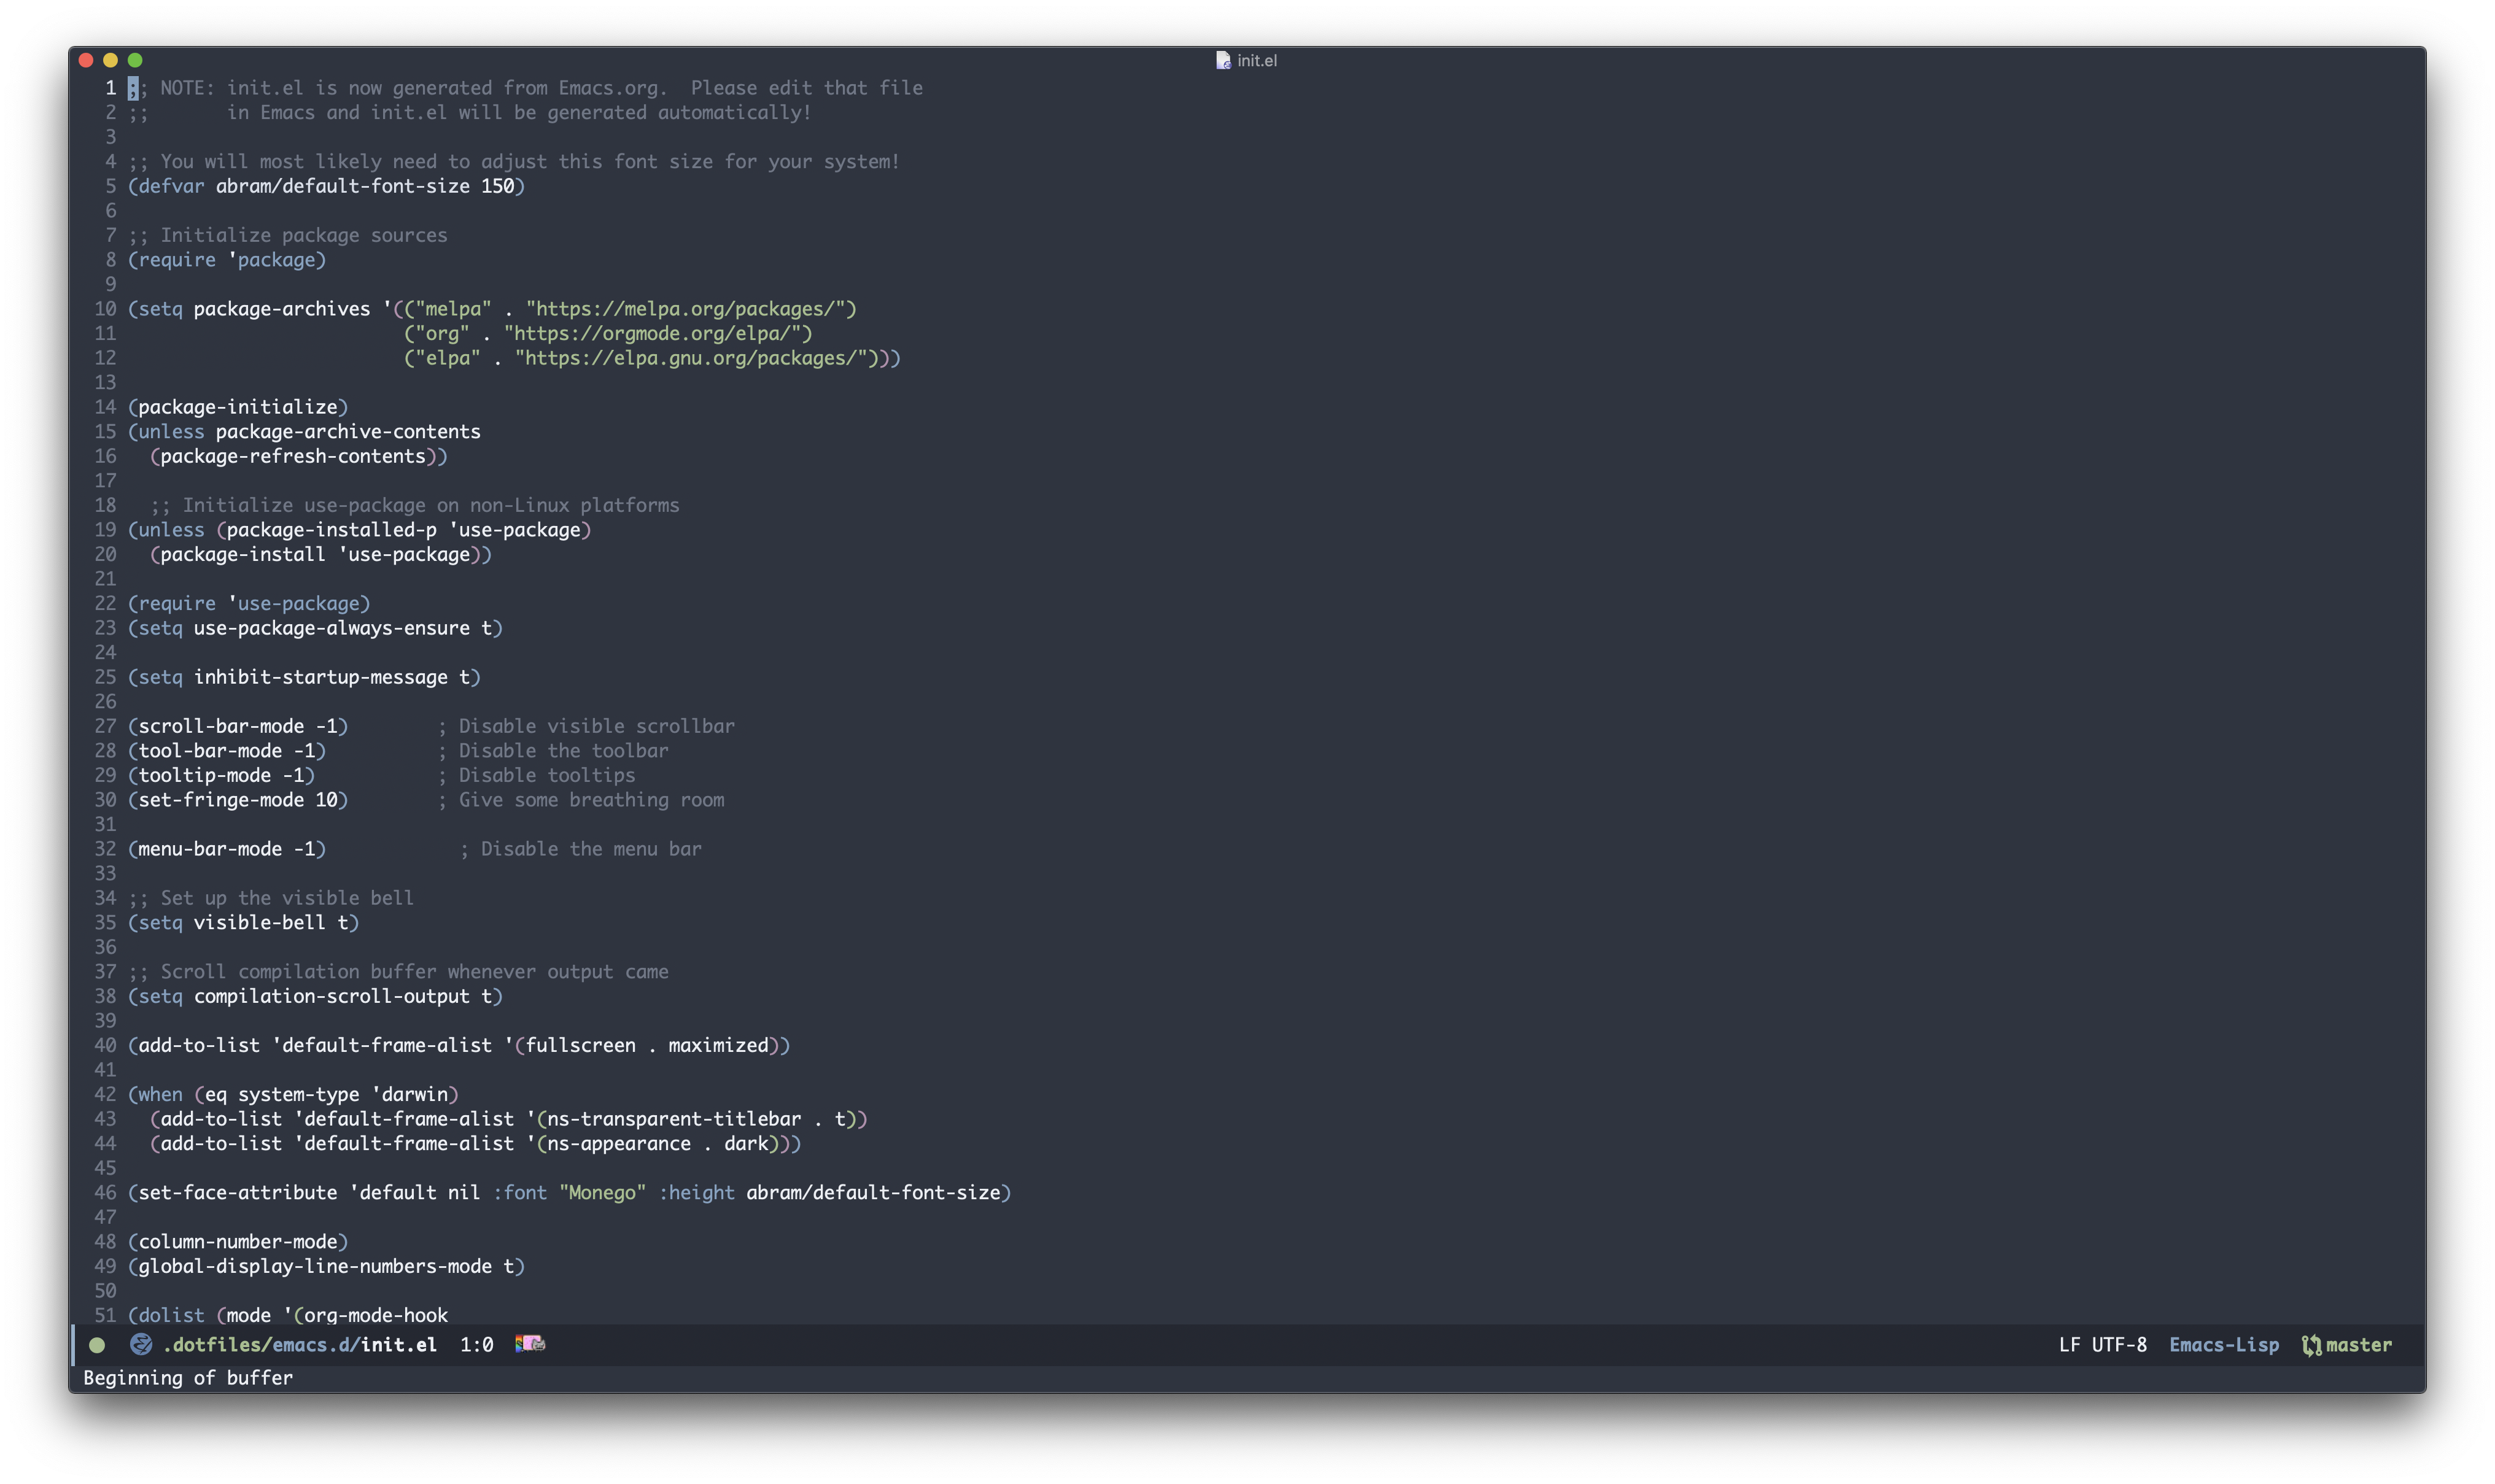Click the red close window button
2495x1484 pixels.
point(86,60)
